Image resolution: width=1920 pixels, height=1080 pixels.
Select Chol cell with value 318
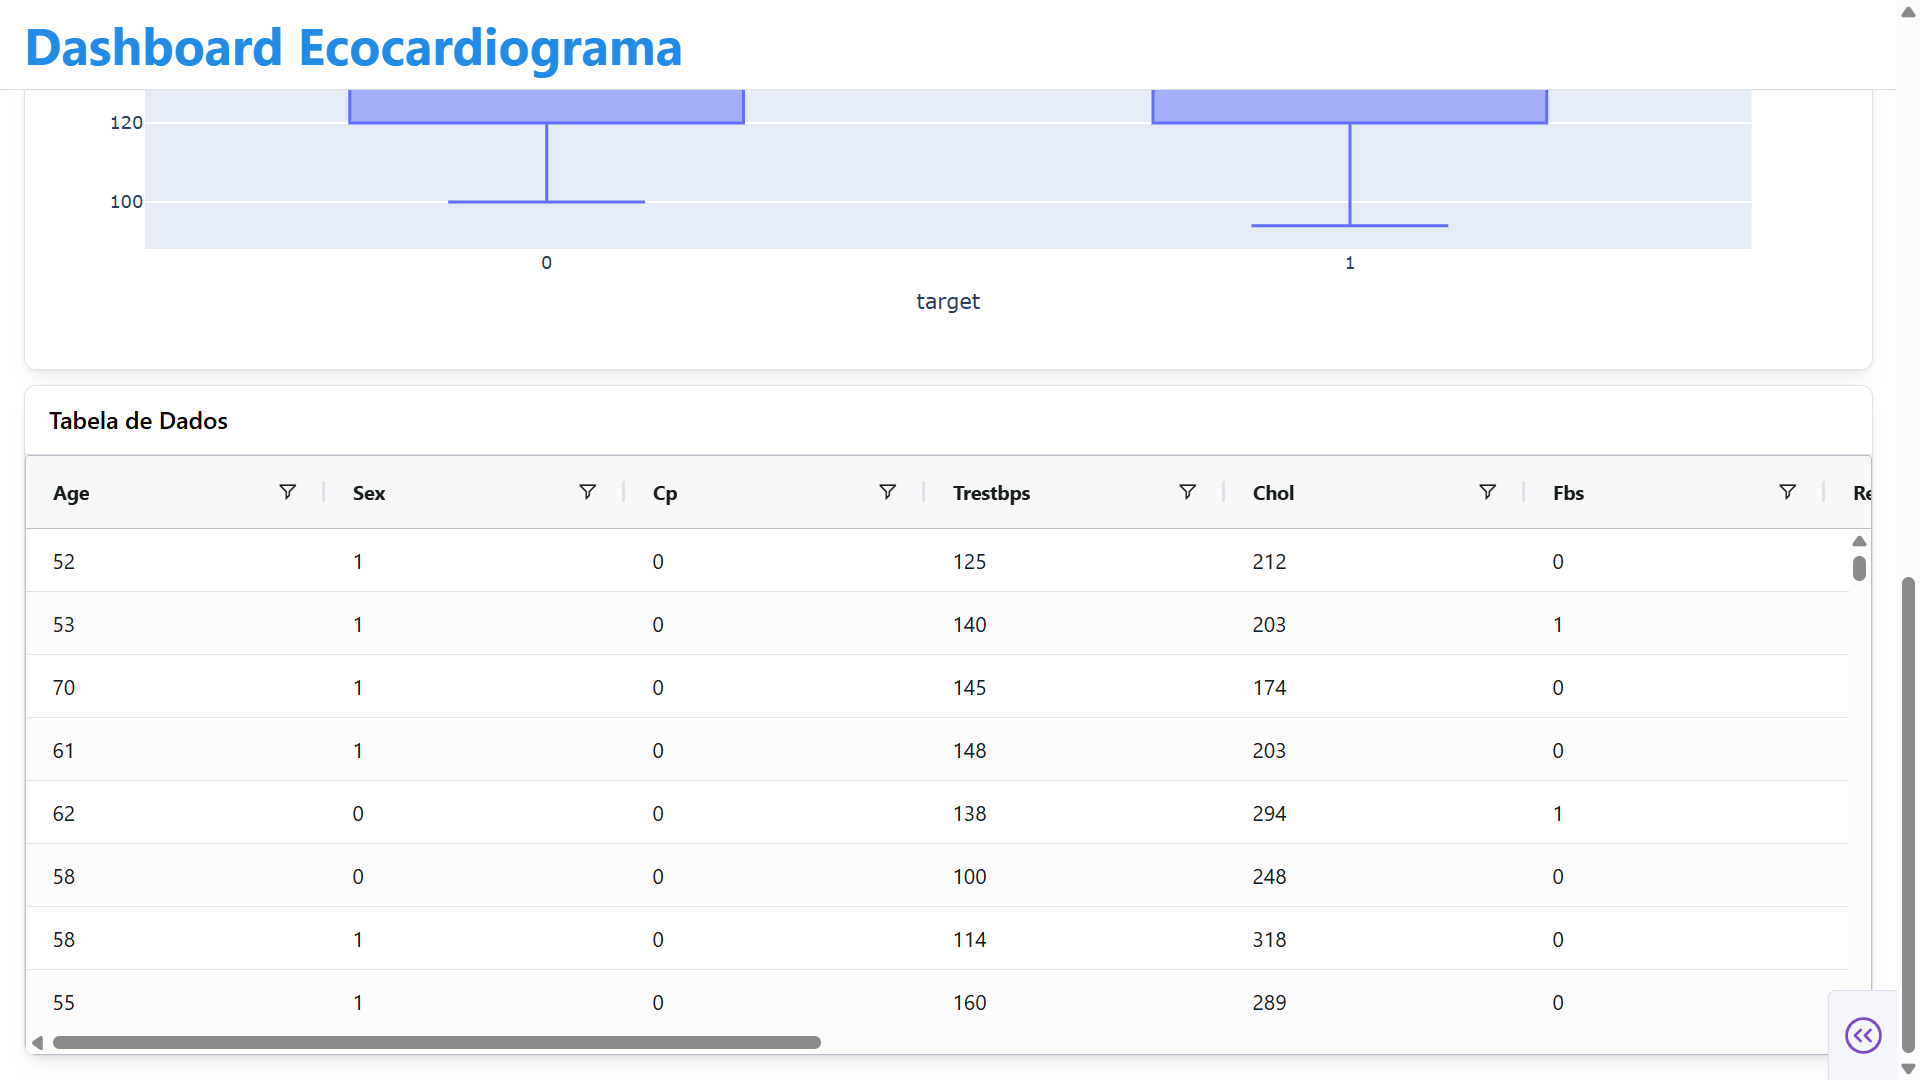pyautogui.click(x=1375, y=939)
